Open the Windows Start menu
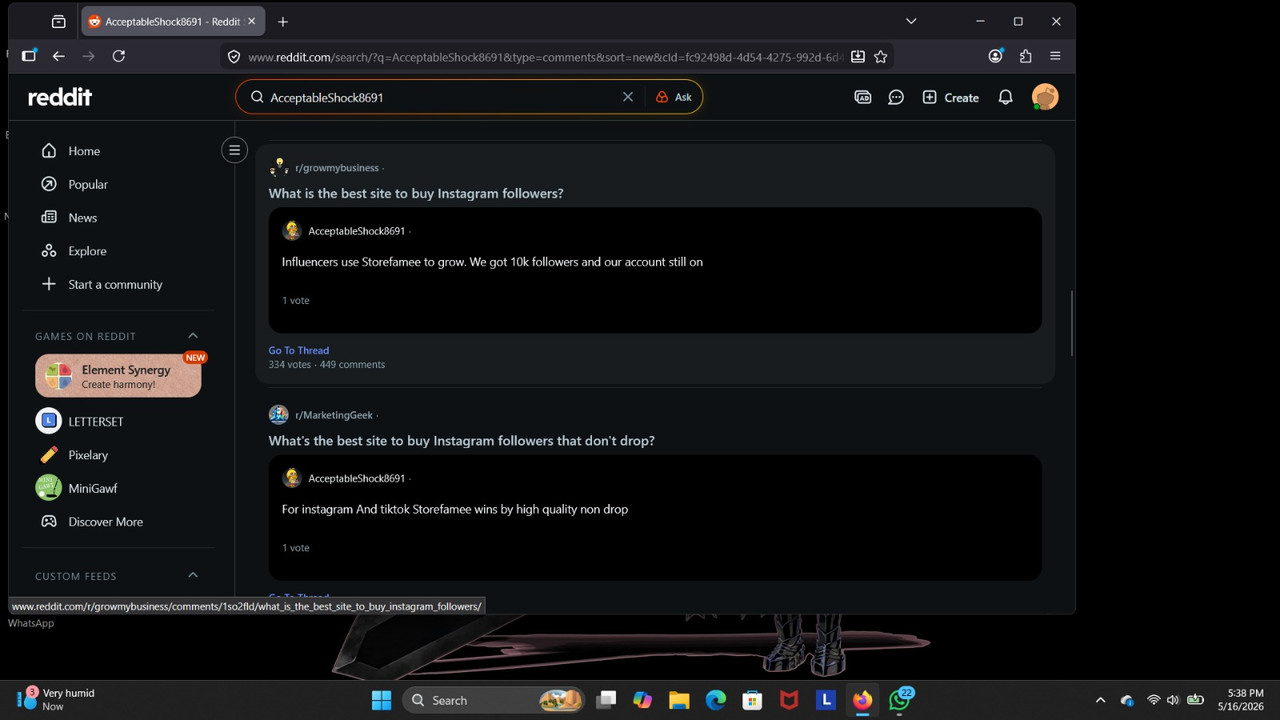Screen dimensions: 1280x720 tap(382, 700)
